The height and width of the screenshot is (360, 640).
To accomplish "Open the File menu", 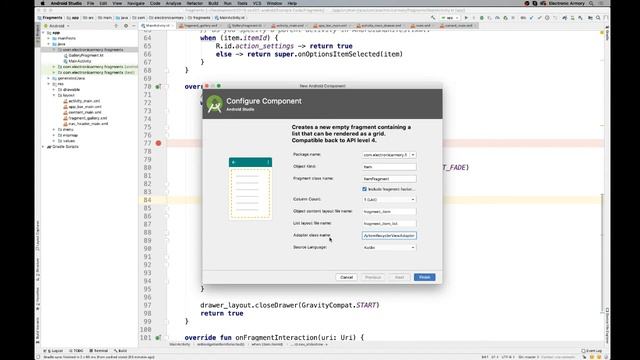I will pyautogui.click(x=91, y=3).
